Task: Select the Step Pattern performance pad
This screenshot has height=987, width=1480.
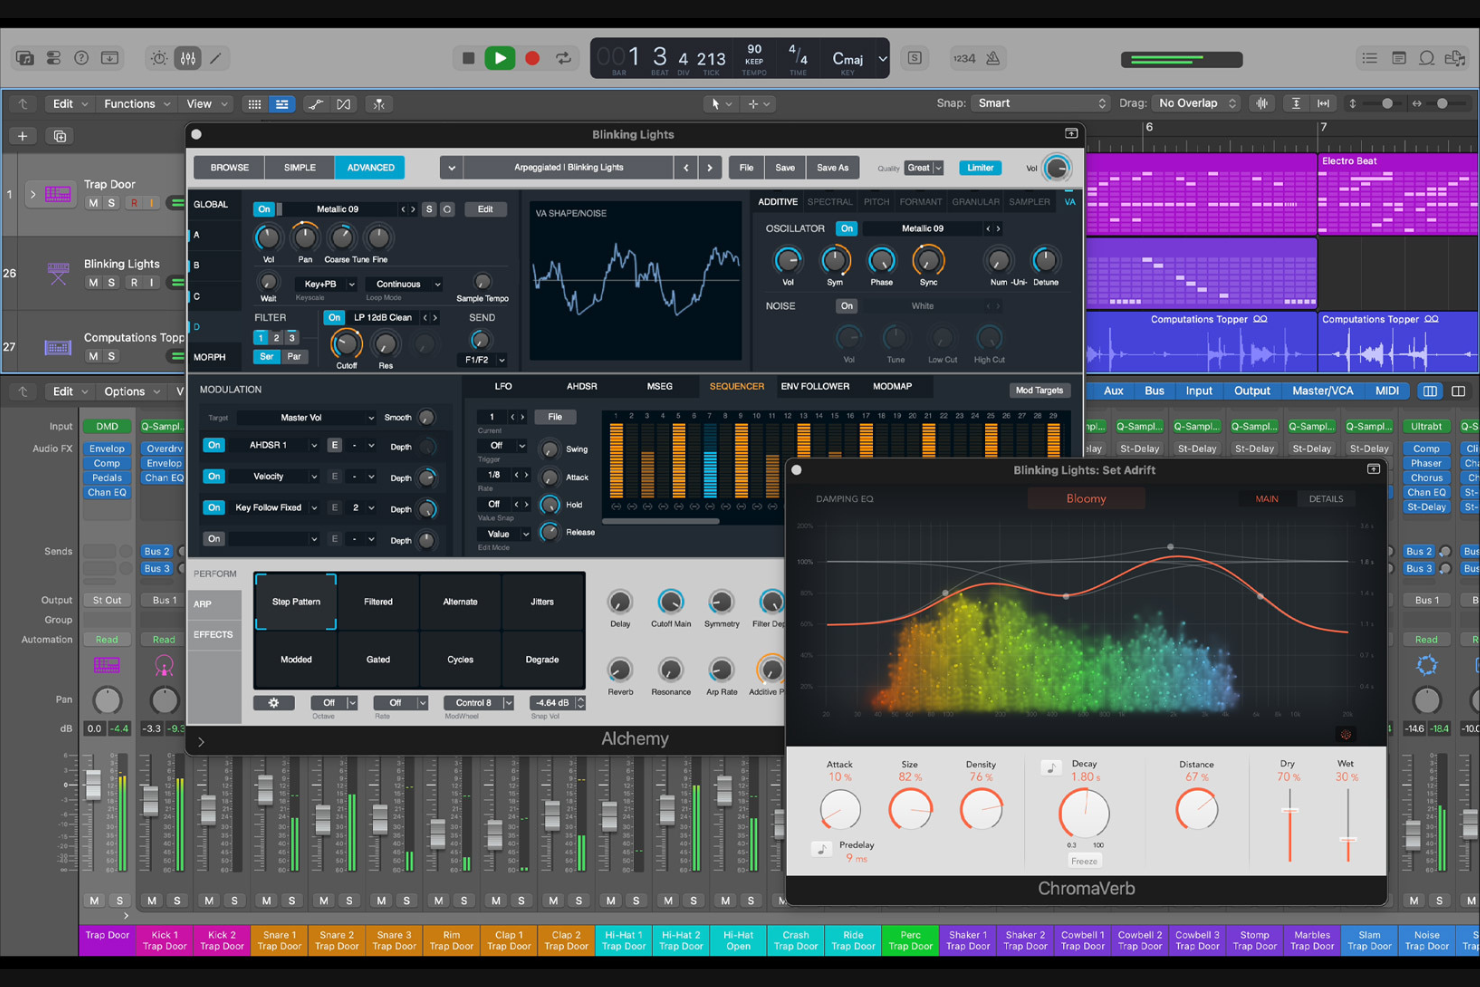Action: tap(295, 601)
